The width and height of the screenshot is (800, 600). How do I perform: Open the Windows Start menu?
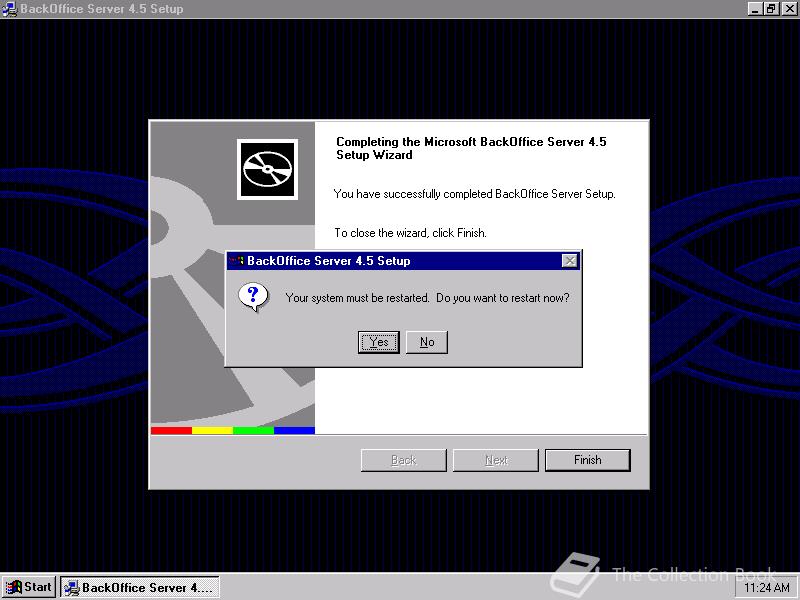(29, 587)
